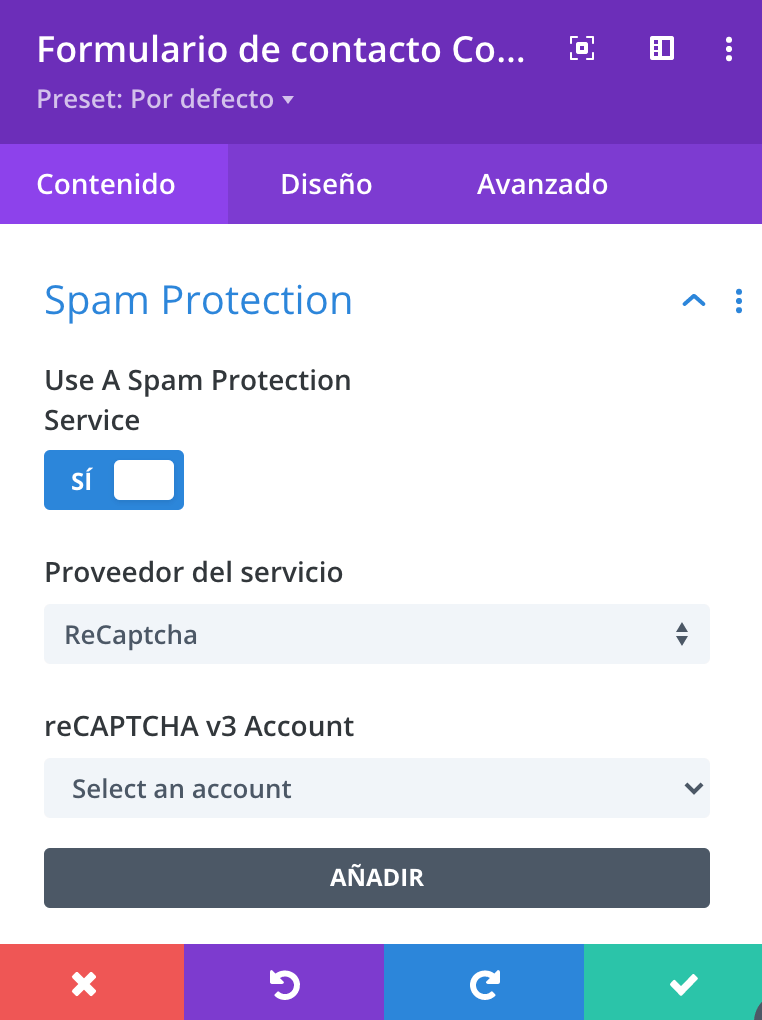The height and width of the screenshot is (1020, 762).
Task: Click the snap modal to sidebar icon
Action: 662,49
